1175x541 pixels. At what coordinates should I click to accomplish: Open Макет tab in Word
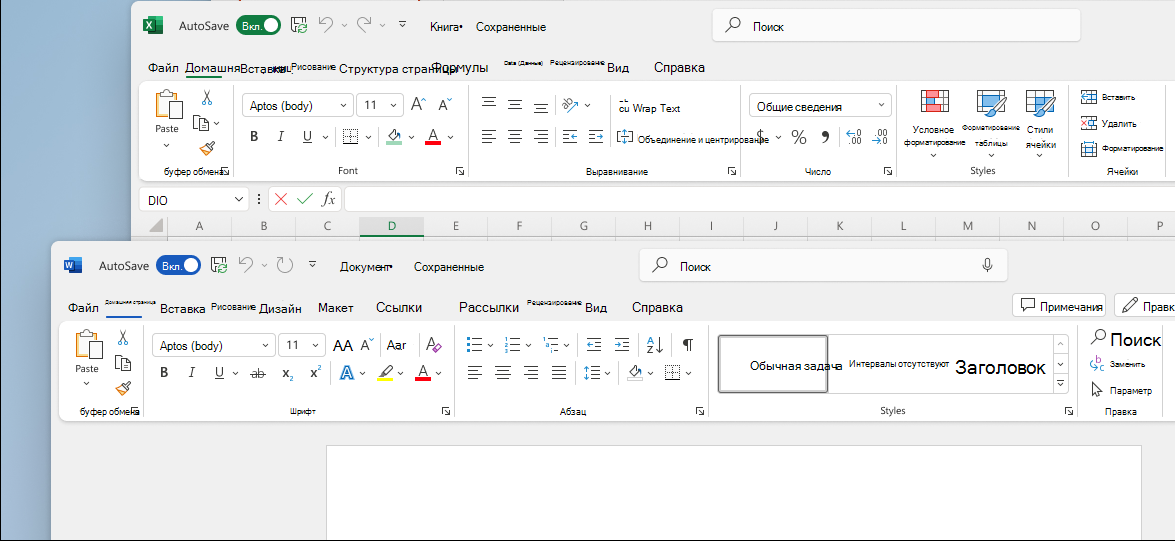(336, 308)
